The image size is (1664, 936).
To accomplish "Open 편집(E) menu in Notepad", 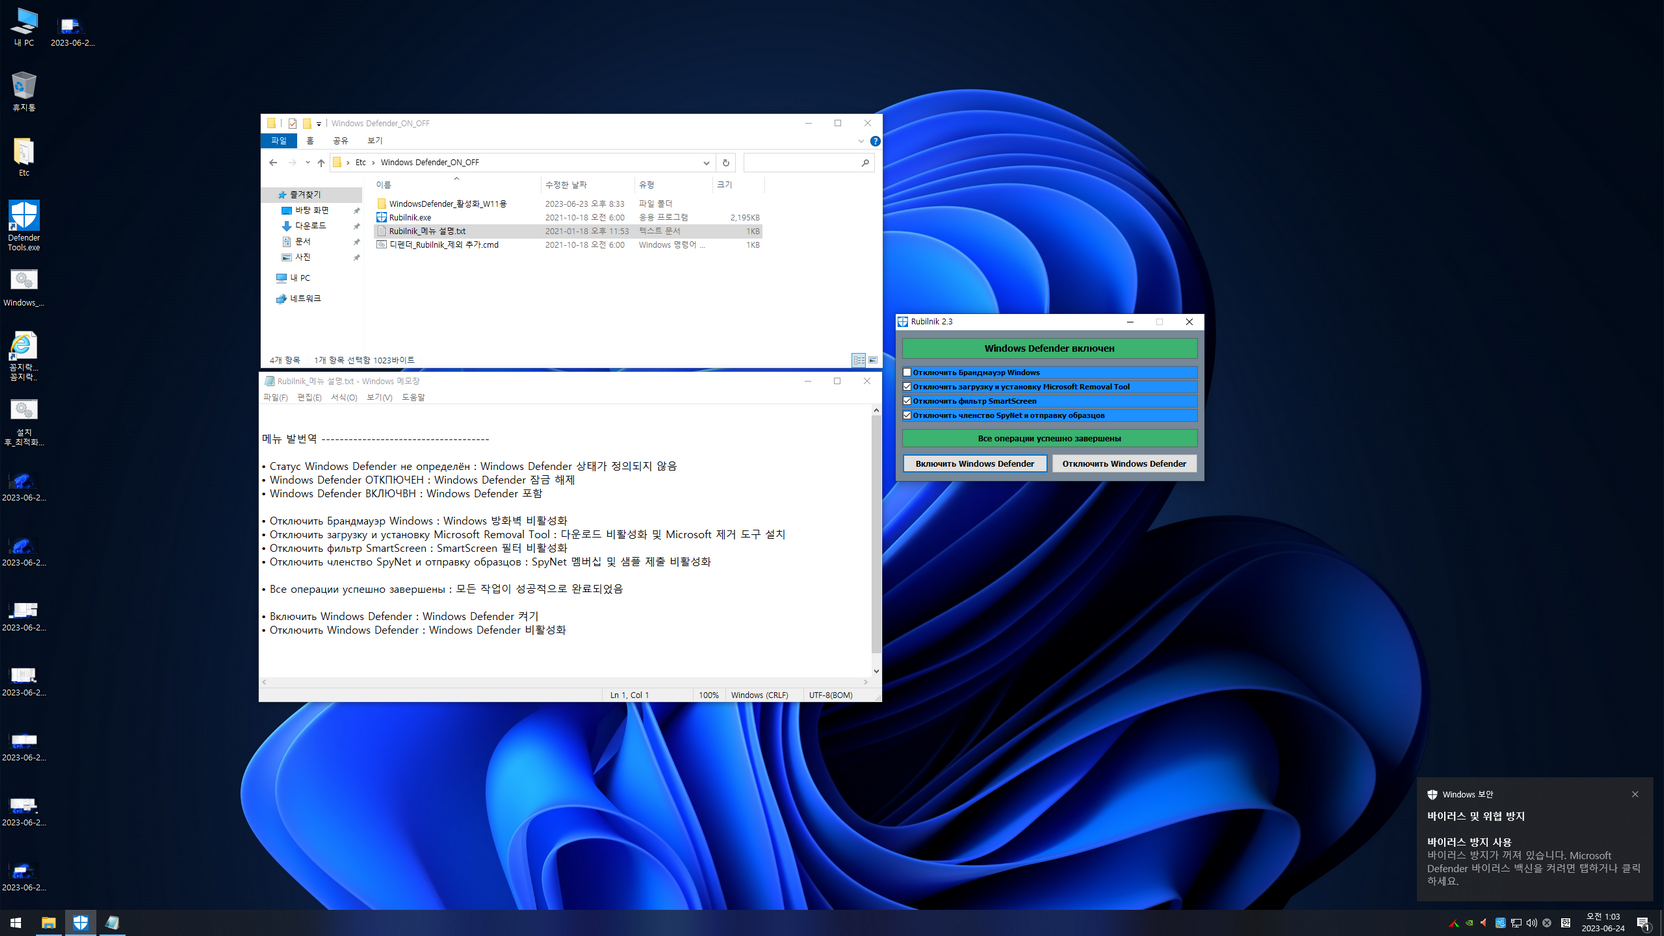I will tap(309, 398).
